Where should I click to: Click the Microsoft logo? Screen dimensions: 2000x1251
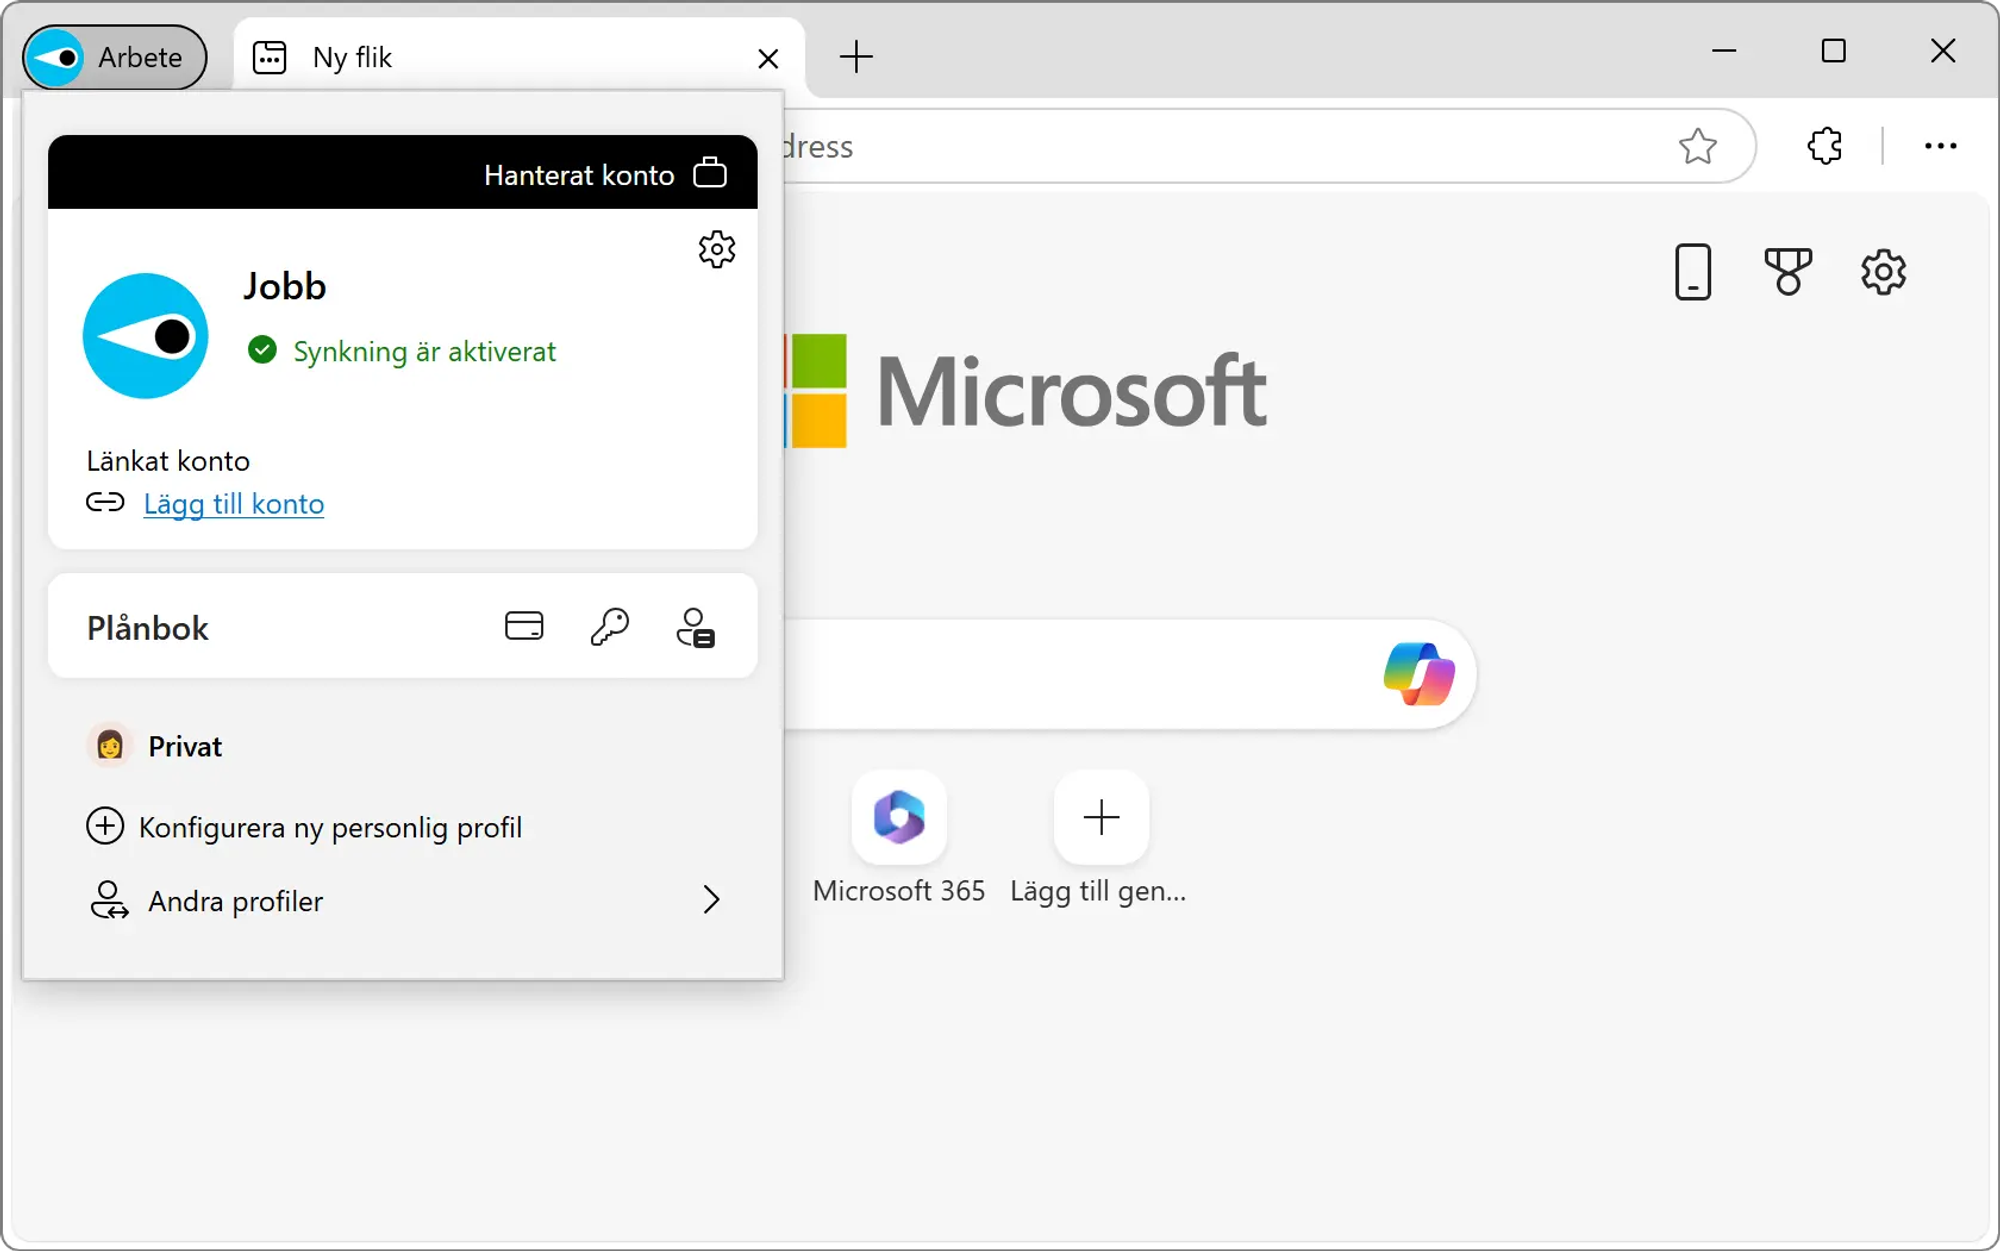point(1026,390)
